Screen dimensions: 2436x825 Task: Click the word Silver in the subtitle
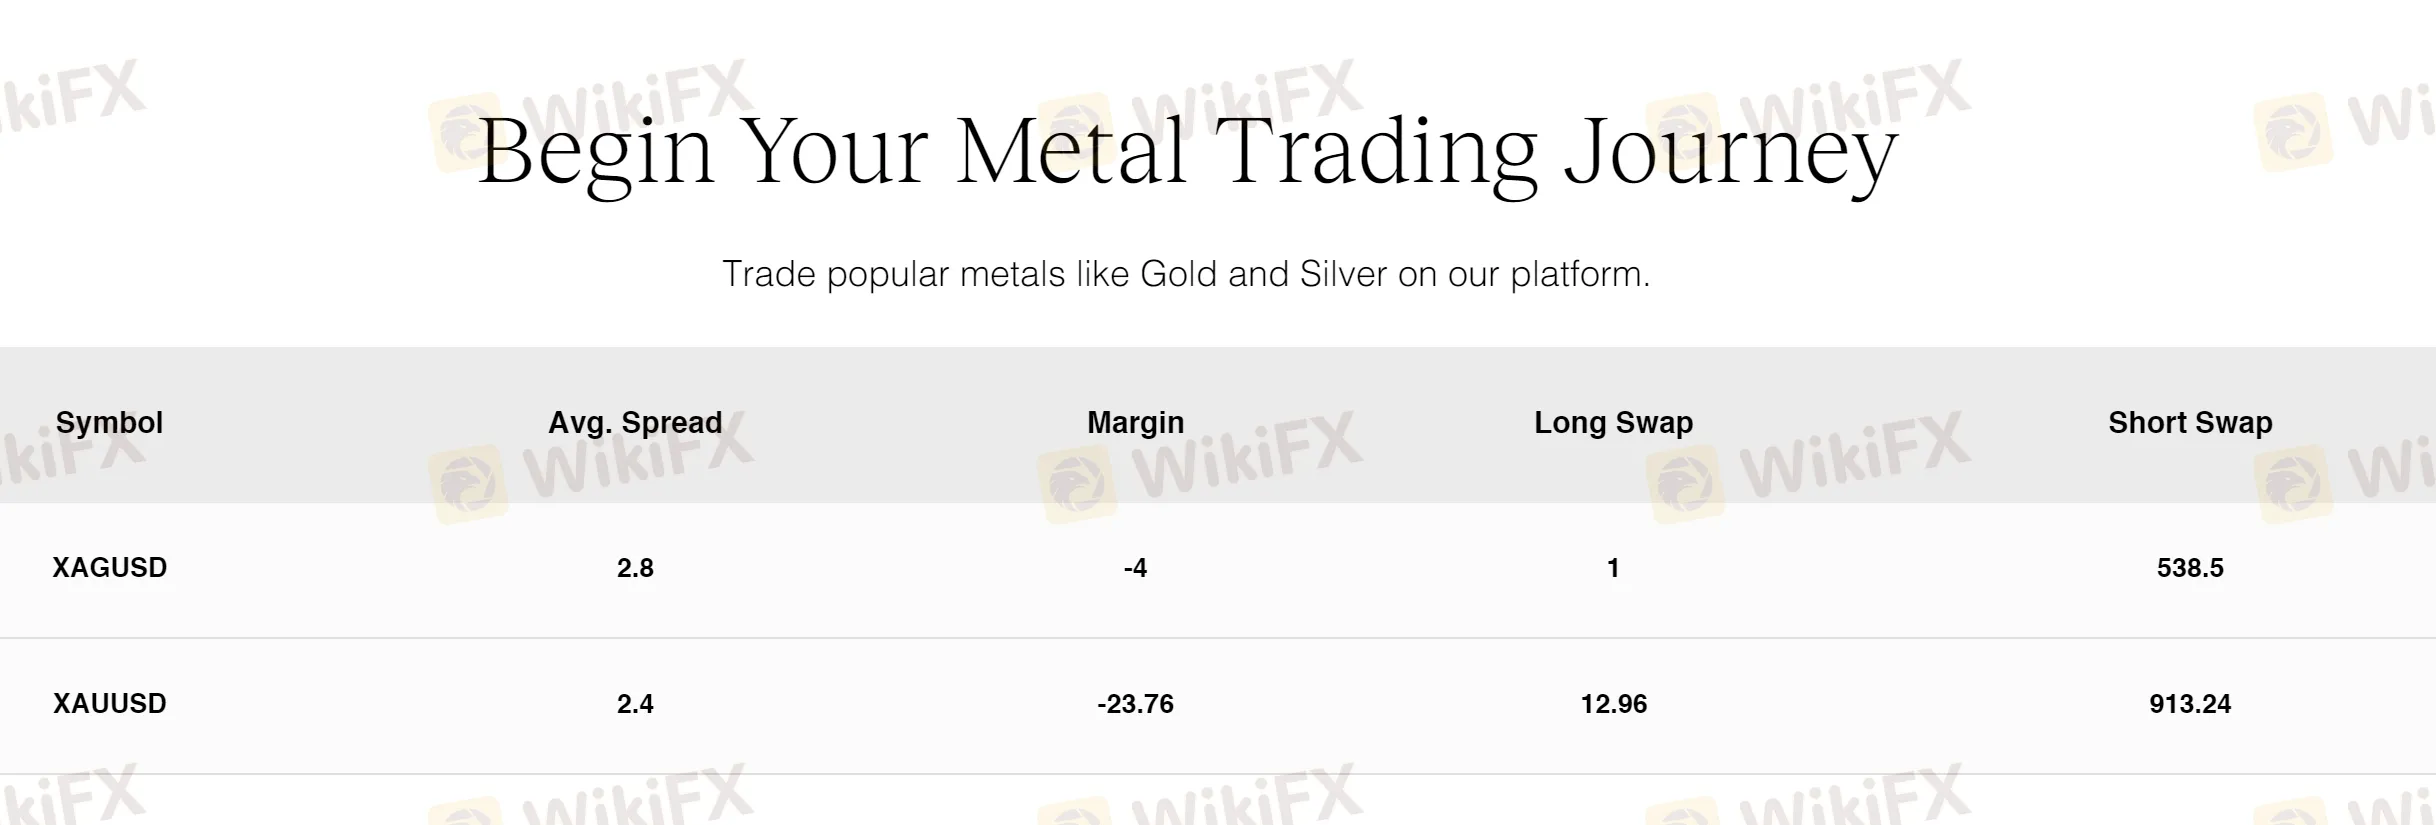[1343, 274]
